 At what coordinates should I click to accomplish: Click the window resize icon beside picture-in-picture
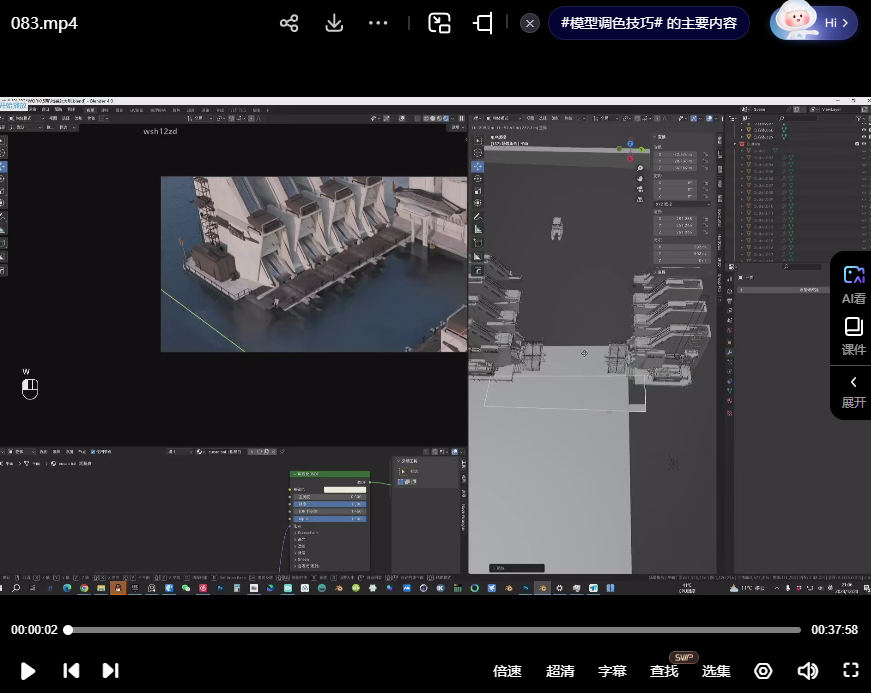click(x=484, y=23)
